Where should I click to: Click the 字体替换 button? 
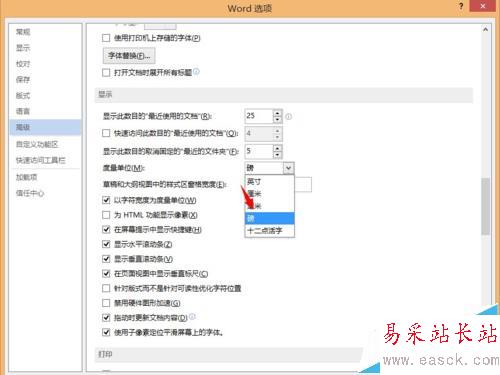click(x=129, y=56)
